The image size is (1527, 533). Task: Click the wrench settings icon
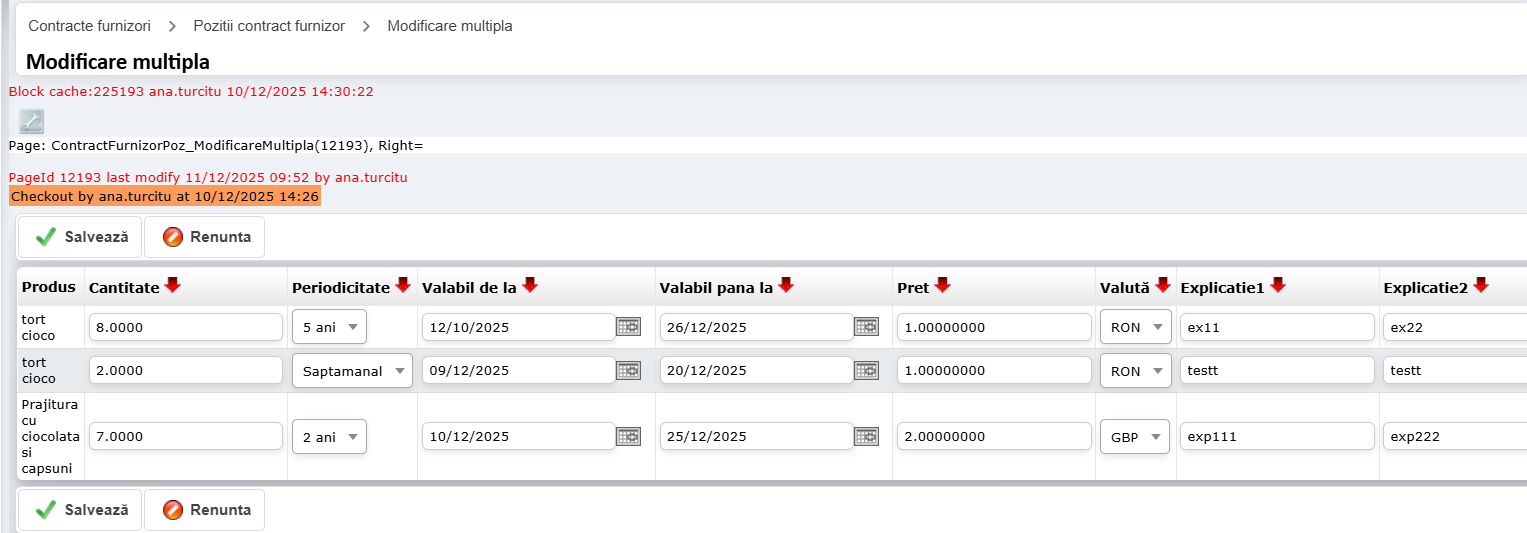(x=31, y=121)
